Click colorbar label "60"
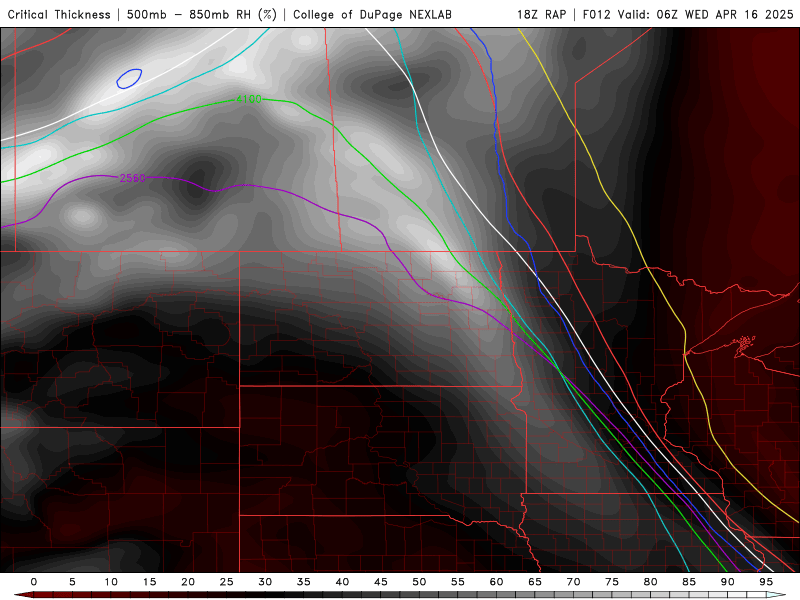 click(x=496, y=582)
